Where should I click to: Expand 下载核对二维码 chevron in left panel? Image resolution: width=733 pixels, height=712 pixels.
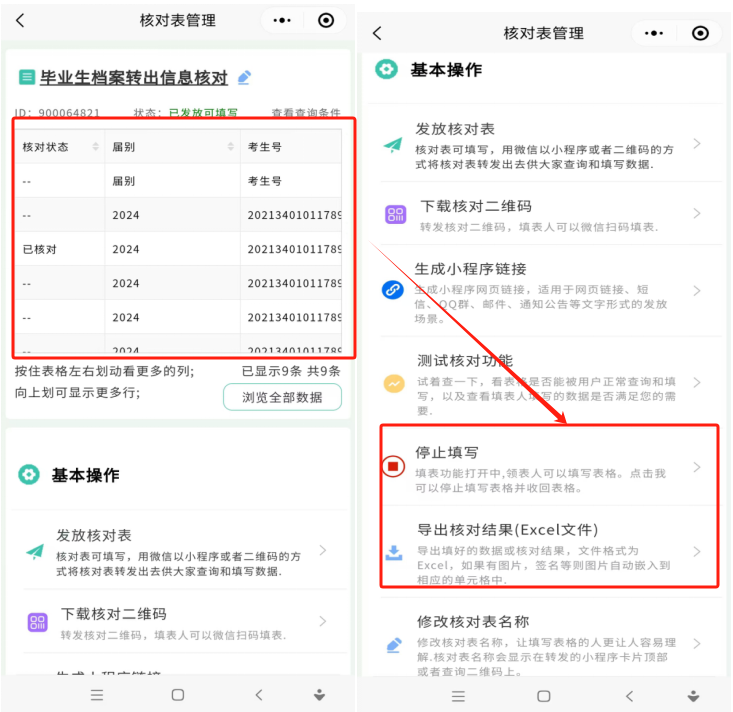point(323,621)
